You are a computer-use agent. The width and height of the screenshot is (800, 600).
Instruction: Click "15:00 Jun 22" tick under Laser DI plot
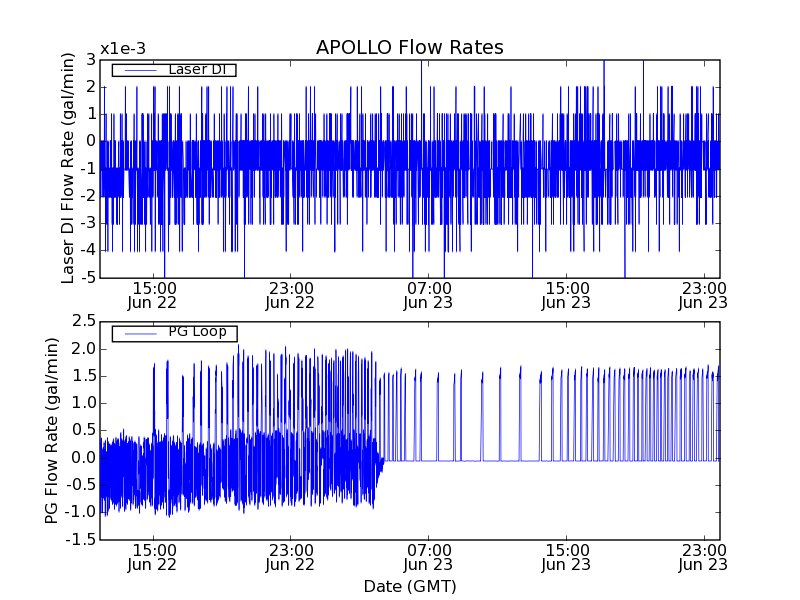pyautogui.click(x=152, y=296)
